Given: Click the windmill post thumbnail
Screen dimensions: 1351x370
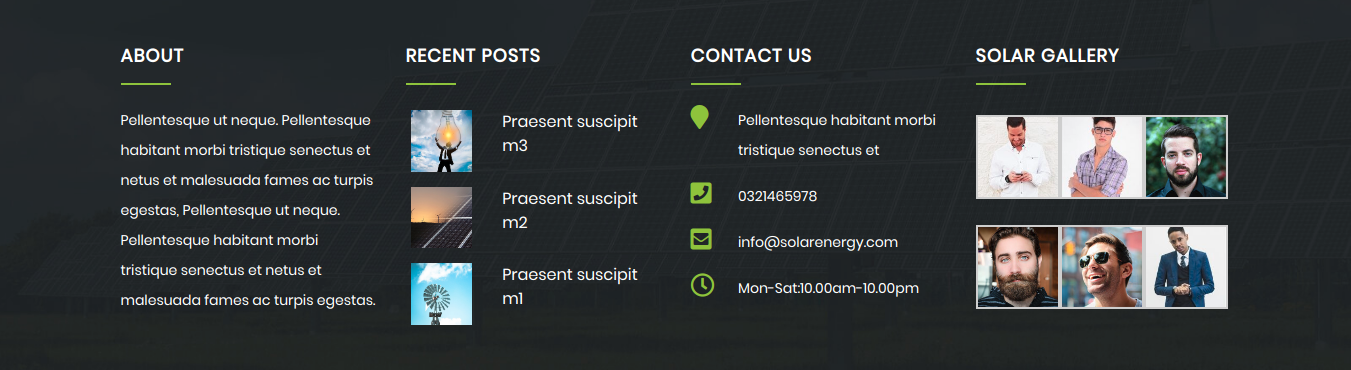Looking at the screenshot, I should 441,294.
